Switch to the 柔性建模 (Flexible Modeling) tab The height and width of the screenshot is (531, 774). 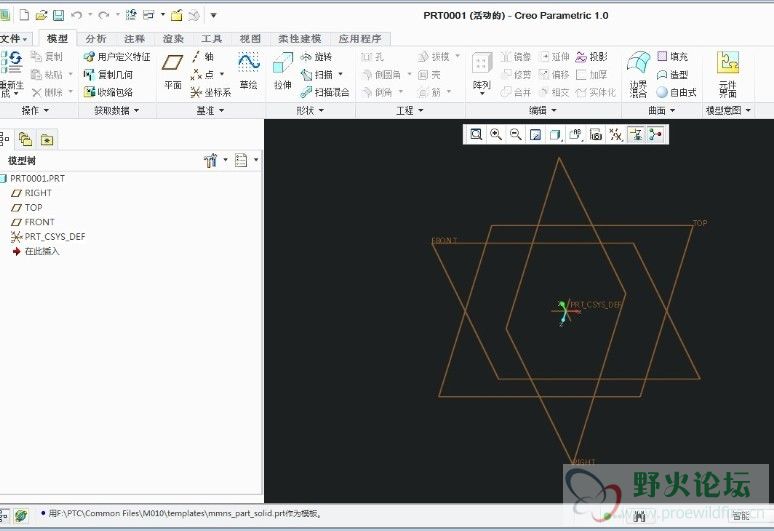[x=299, y=38]
